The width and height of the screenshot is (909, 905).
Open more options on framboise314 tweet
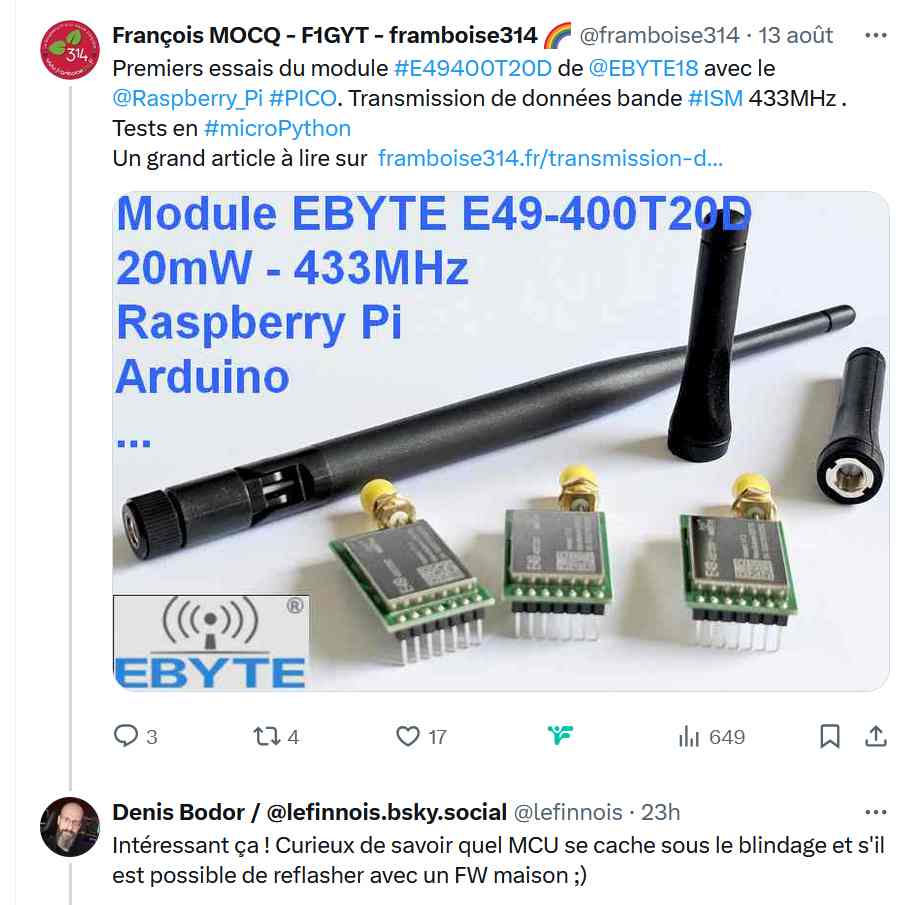pos(875,35)
